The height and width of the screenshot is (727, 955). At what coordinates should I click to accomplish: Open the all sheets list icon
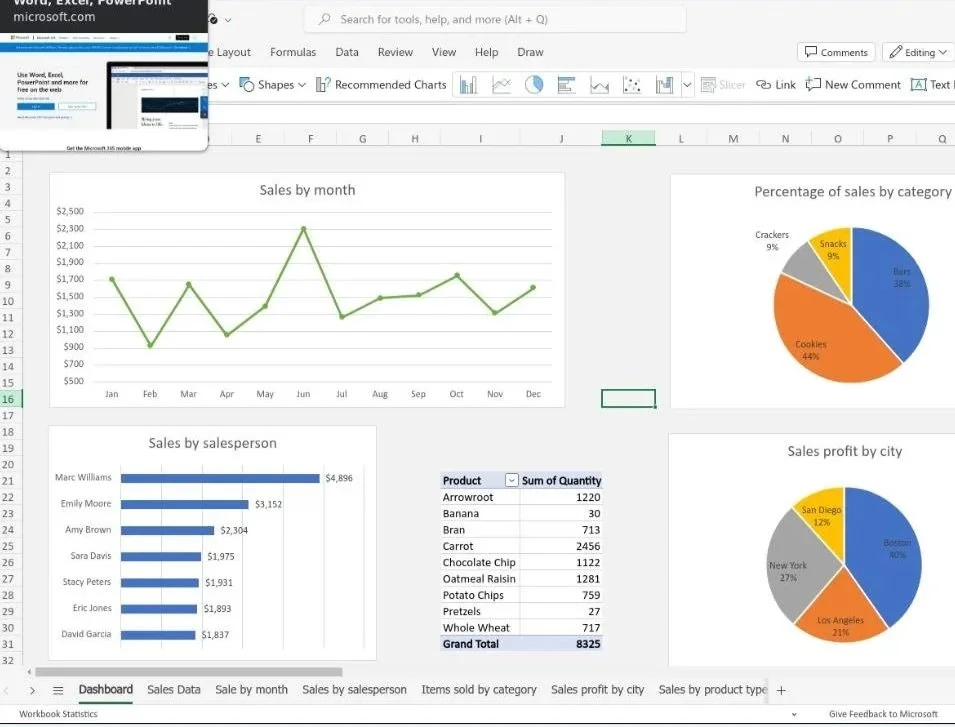(x=58, y=690)
